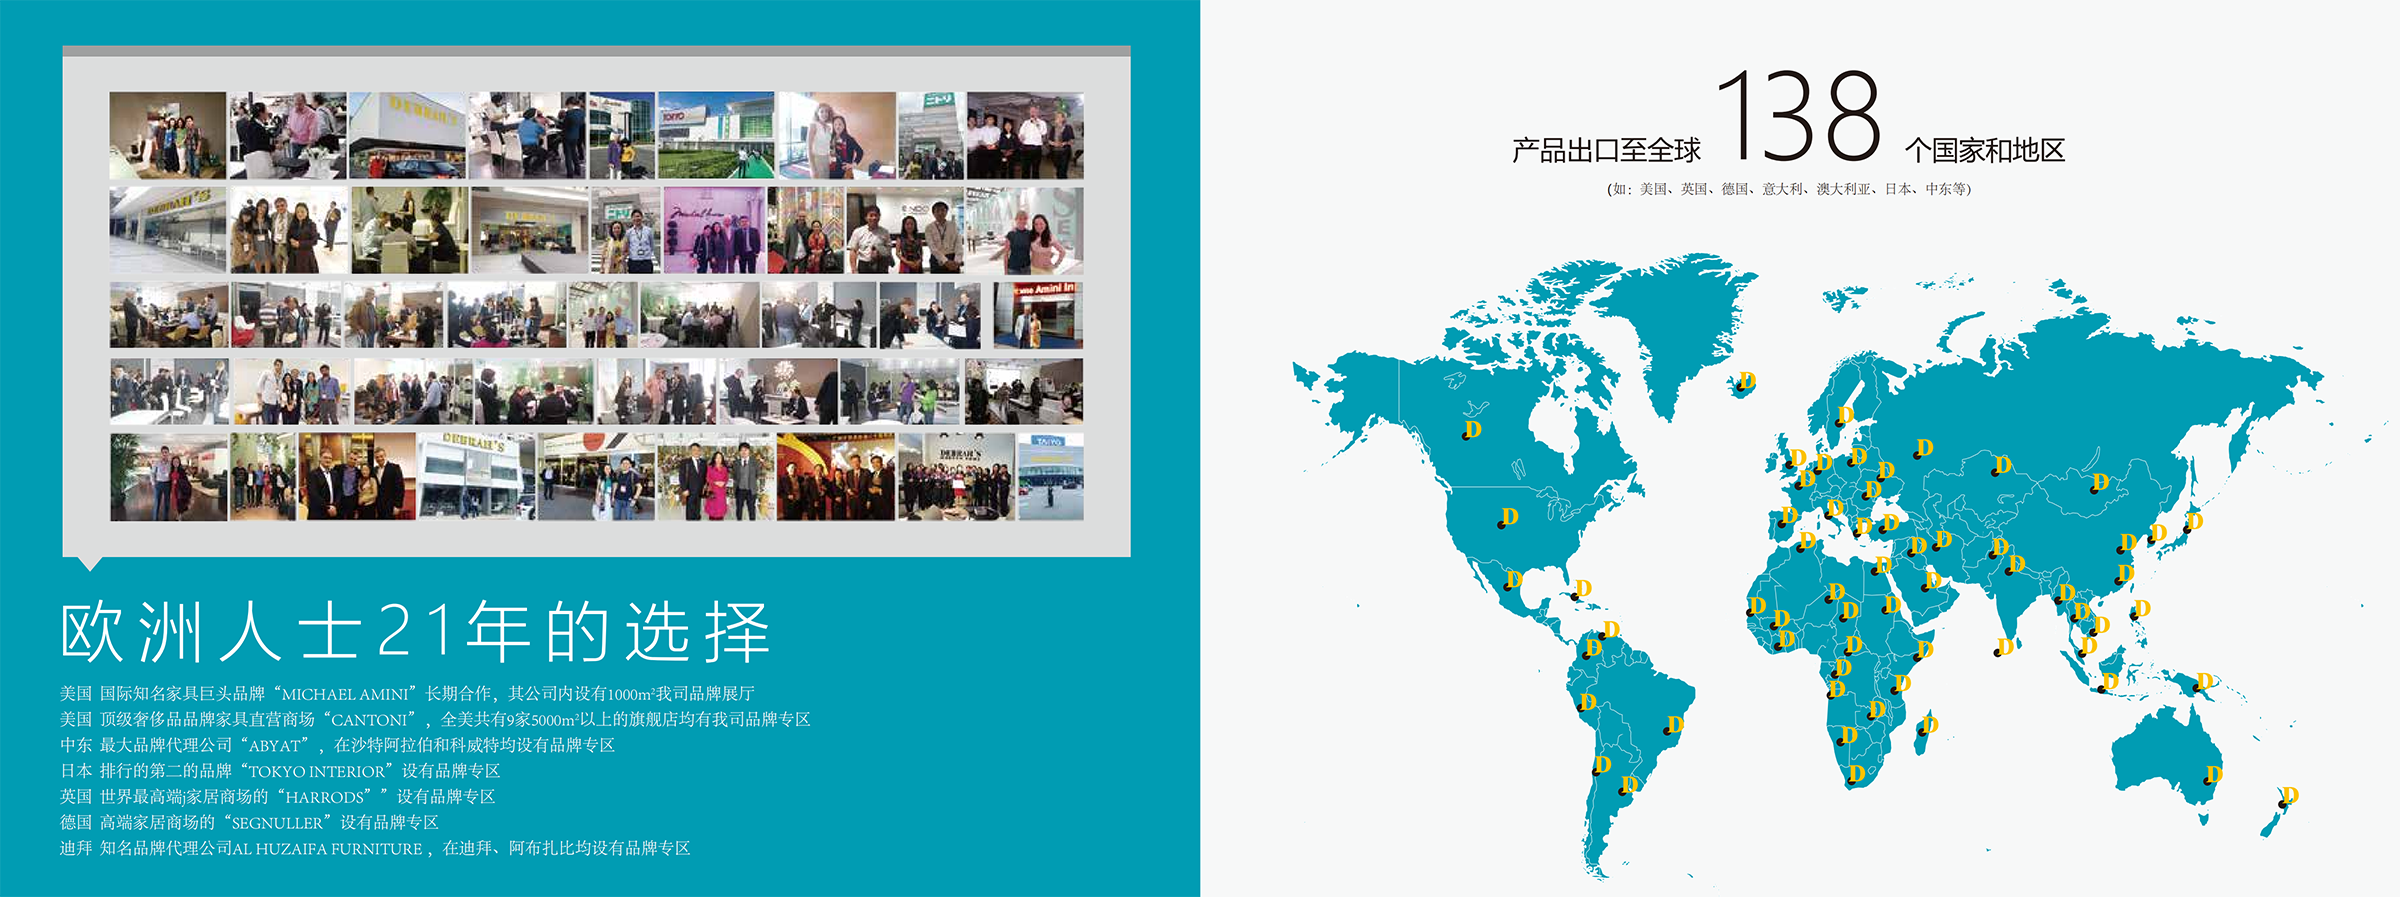Click the D marker on Canada
The height and width of the screenshot is (897, 2400).
(x=1472, y=430)
